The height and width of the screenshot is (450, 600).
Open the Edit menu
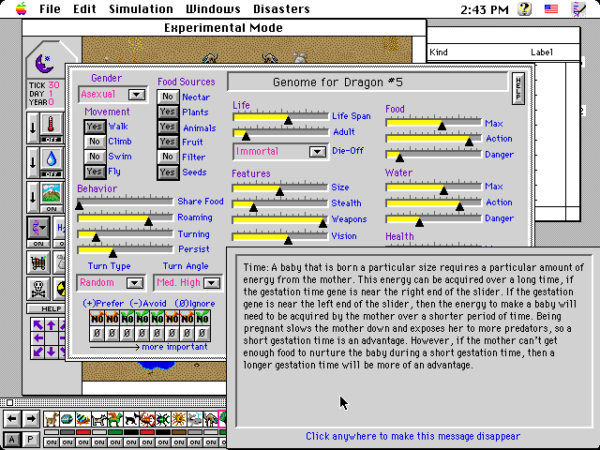pos(85,9)
